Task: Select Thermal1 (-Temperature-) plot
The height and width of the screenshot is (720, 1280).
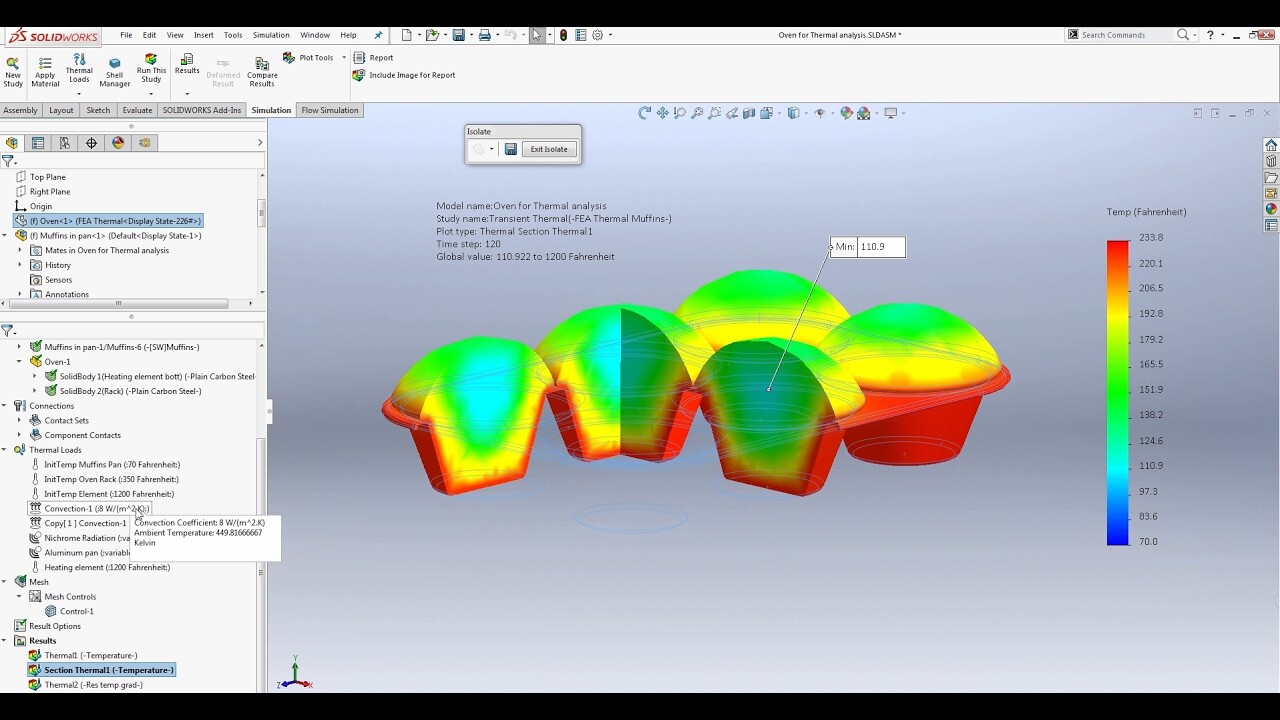Action: (x=83, y=655)
